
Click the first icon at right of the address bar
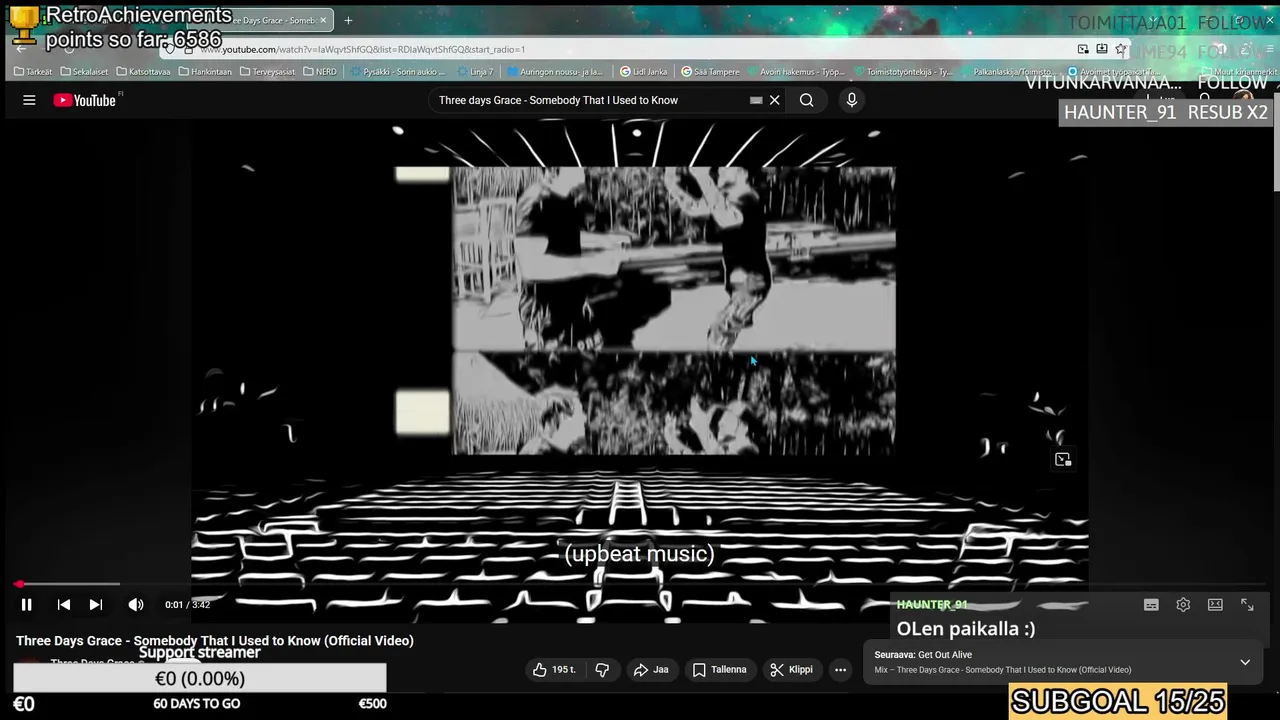(1083, 49)
